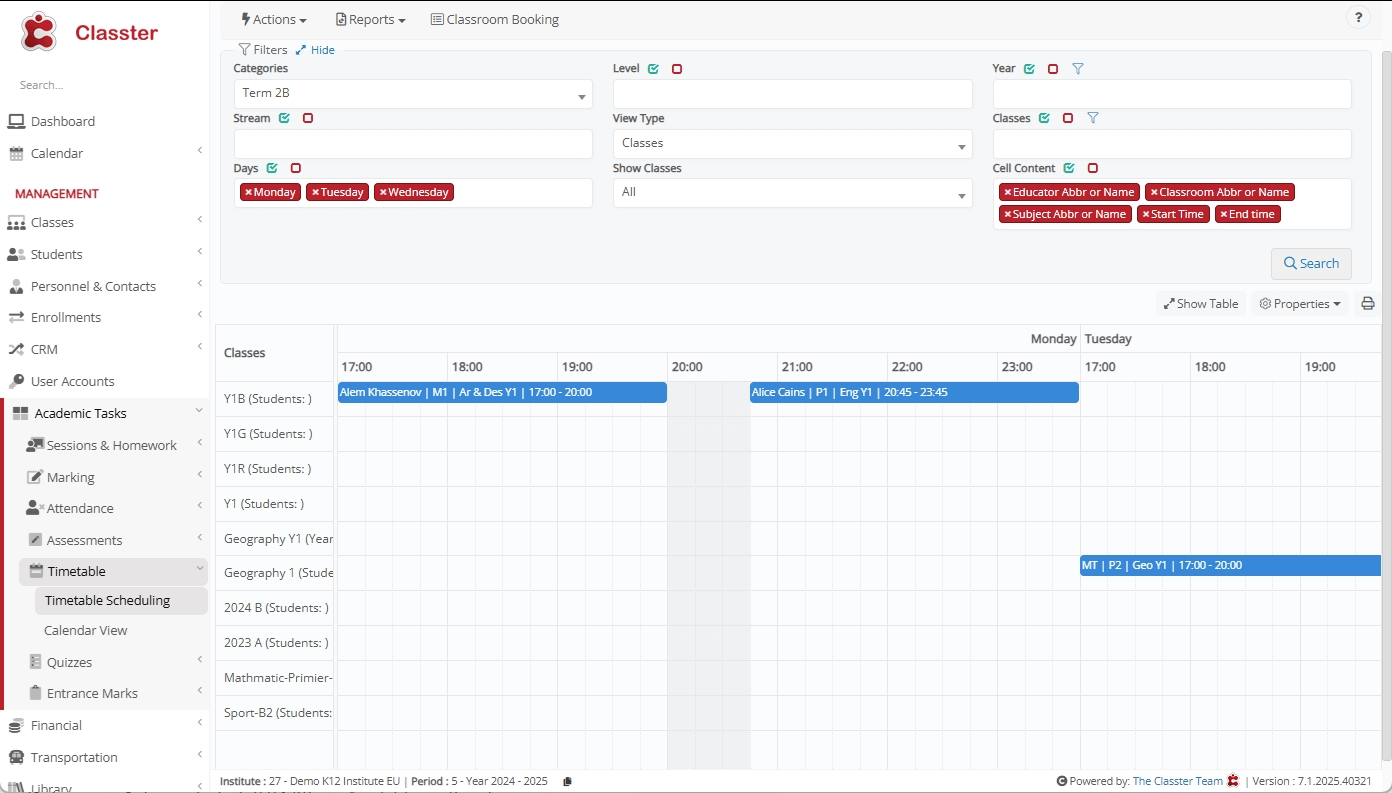Hide the Filters panel

tap(316, 50)
